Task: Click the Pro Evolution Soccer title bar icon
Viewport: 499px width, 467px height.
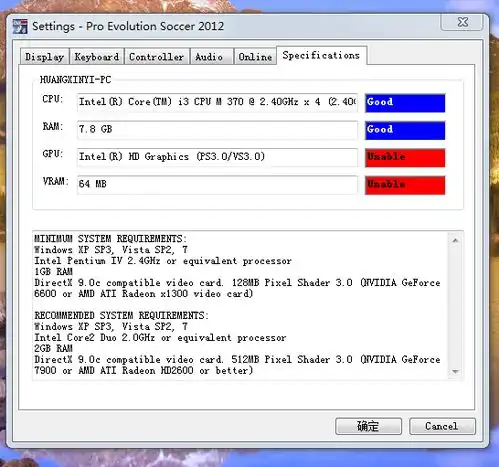Action: click(20, 27)
